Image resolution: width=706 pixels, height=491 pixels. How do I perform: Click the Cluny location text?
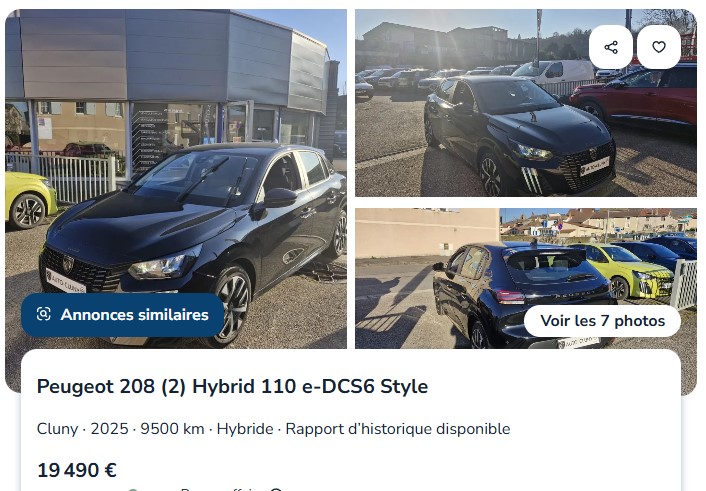(57, 429)
